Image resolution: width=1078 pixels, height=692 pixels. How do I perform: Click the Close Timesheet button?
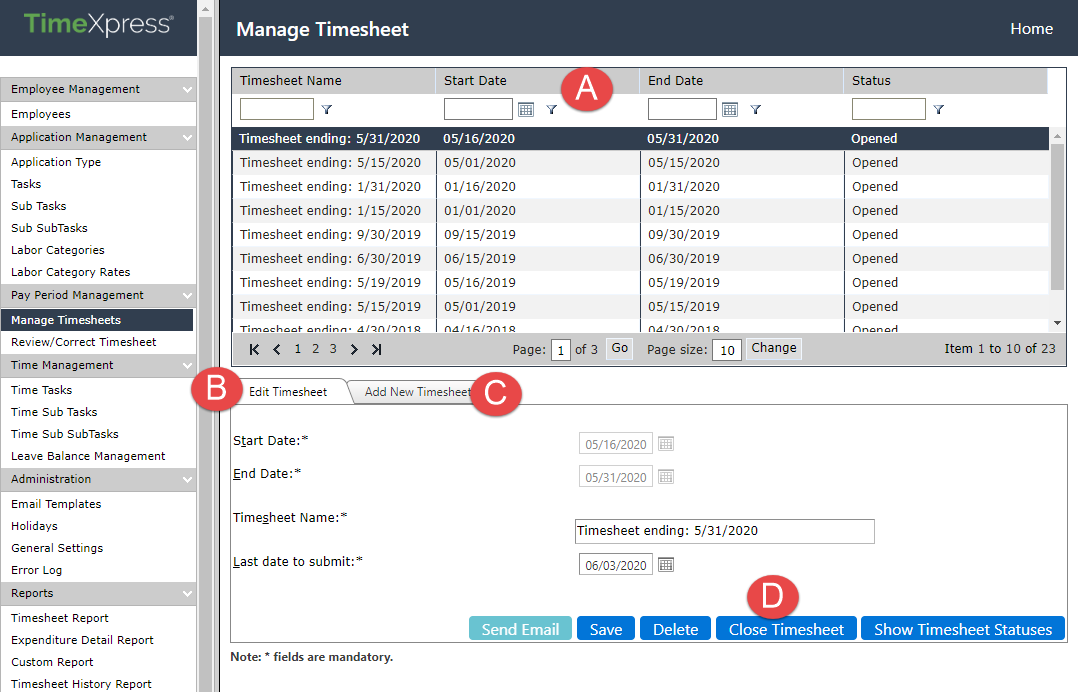coord(785,628)
